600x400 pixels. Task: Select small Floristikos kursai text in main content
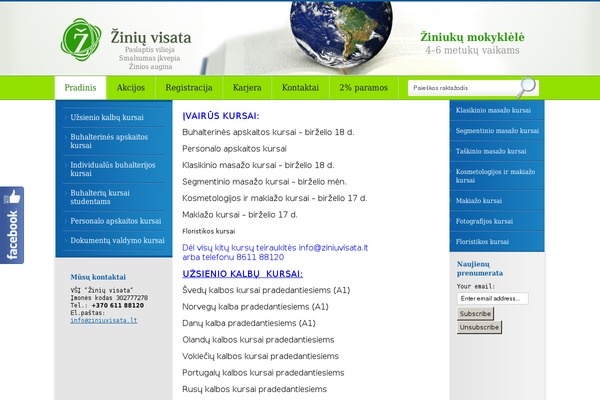click(209, 231)
